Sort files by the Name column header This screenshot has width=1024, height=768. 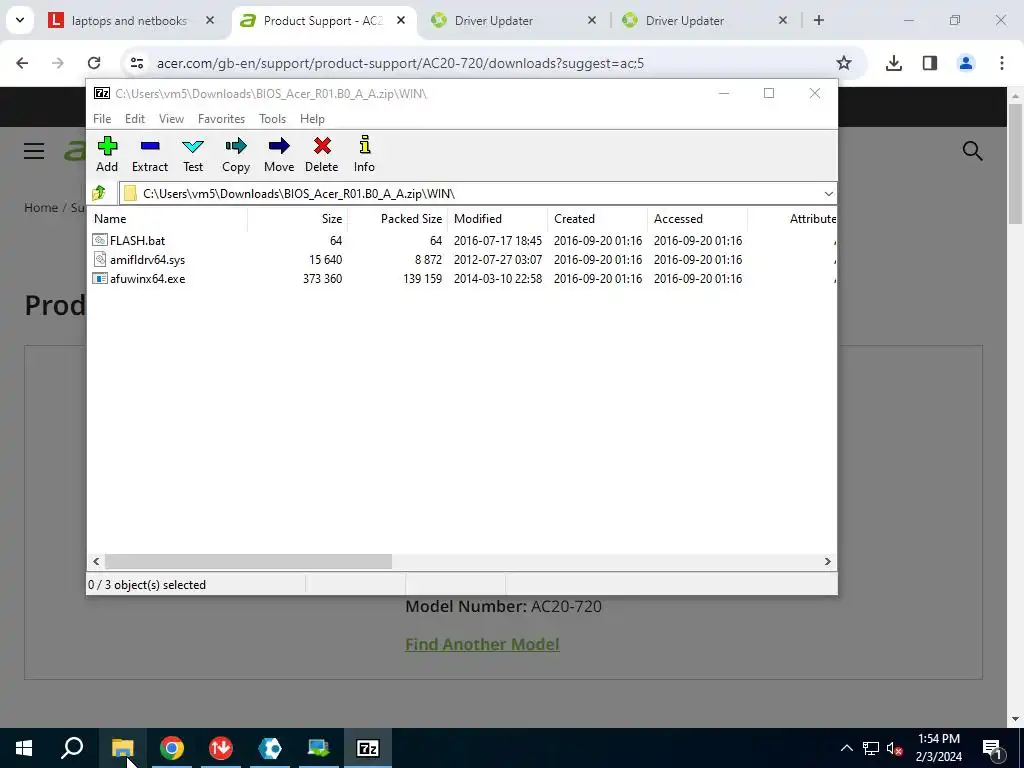tap(167, 219)
